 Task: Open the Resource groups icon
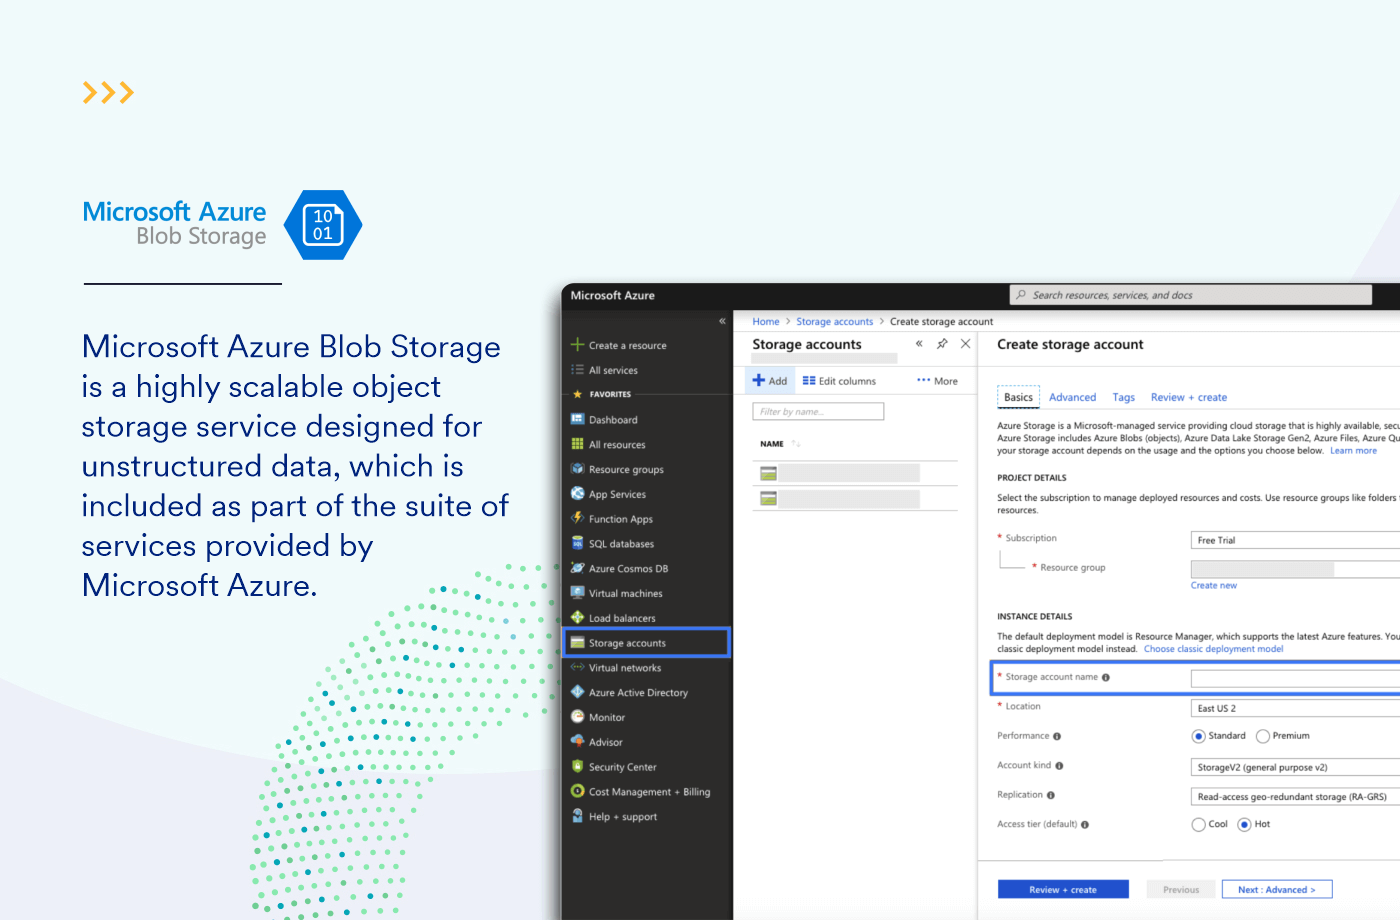(577, 469)
